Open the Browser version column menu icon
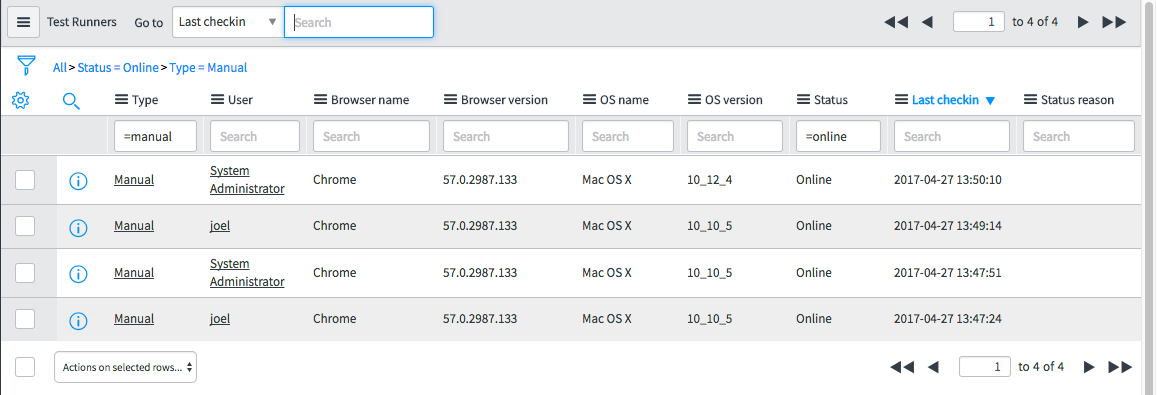Image resolution: width=1157 pixels, height=395 pixels. (450, 100)
